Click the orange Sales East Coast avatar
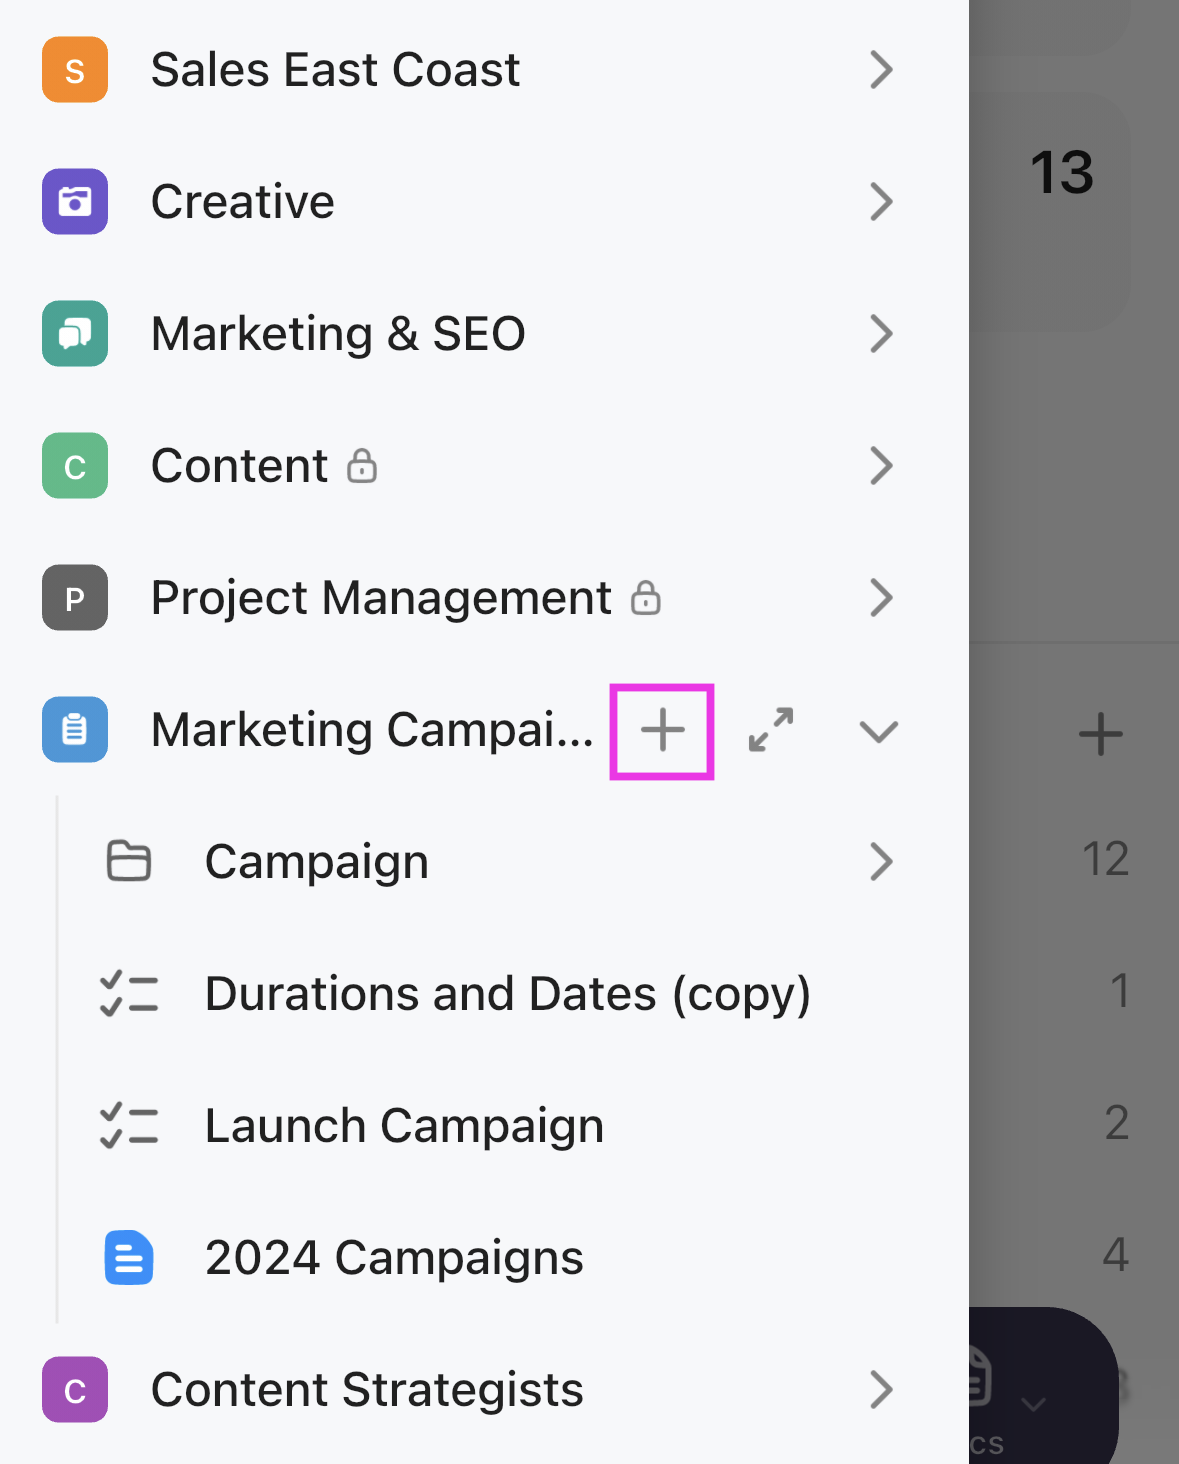The width and height of the screenshot is (1179, 1464). coord(75,70)
